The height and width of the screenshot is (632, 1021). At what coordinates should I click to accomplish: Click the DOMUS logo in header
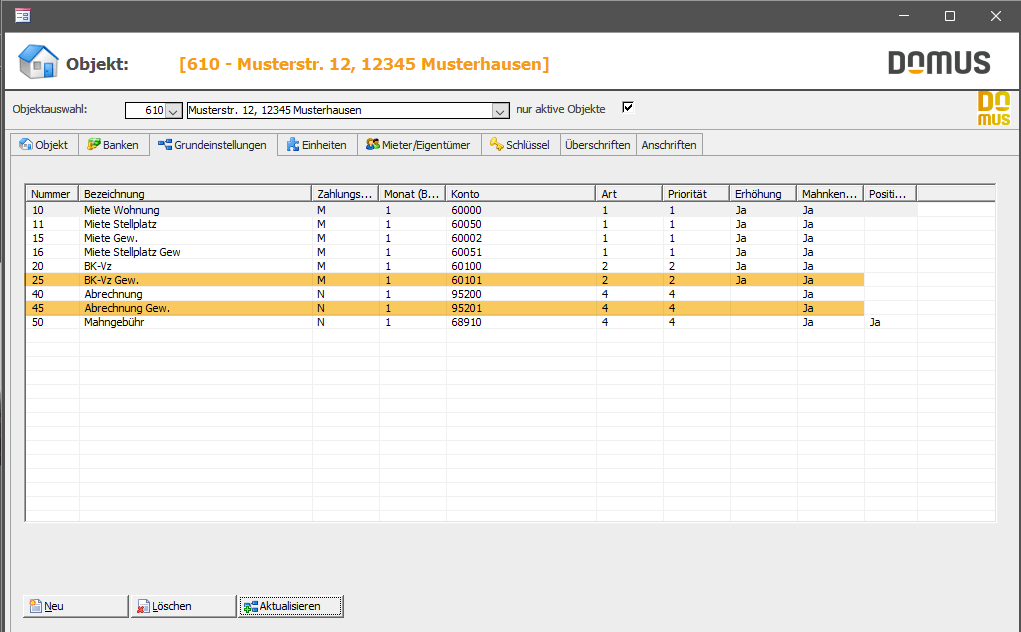939,63
